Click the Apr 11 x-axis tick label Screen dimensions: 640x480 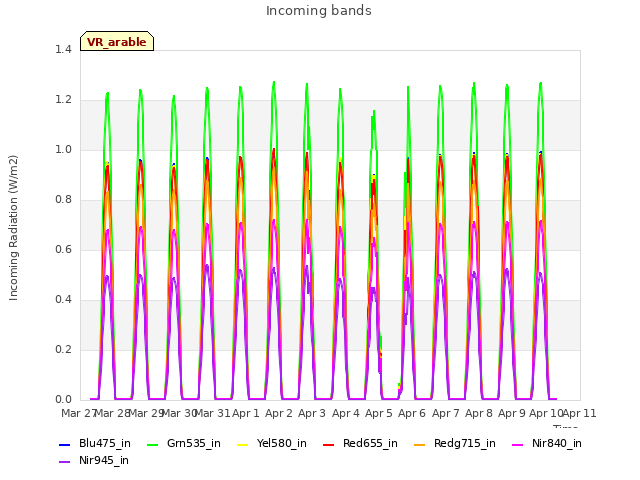580,413
